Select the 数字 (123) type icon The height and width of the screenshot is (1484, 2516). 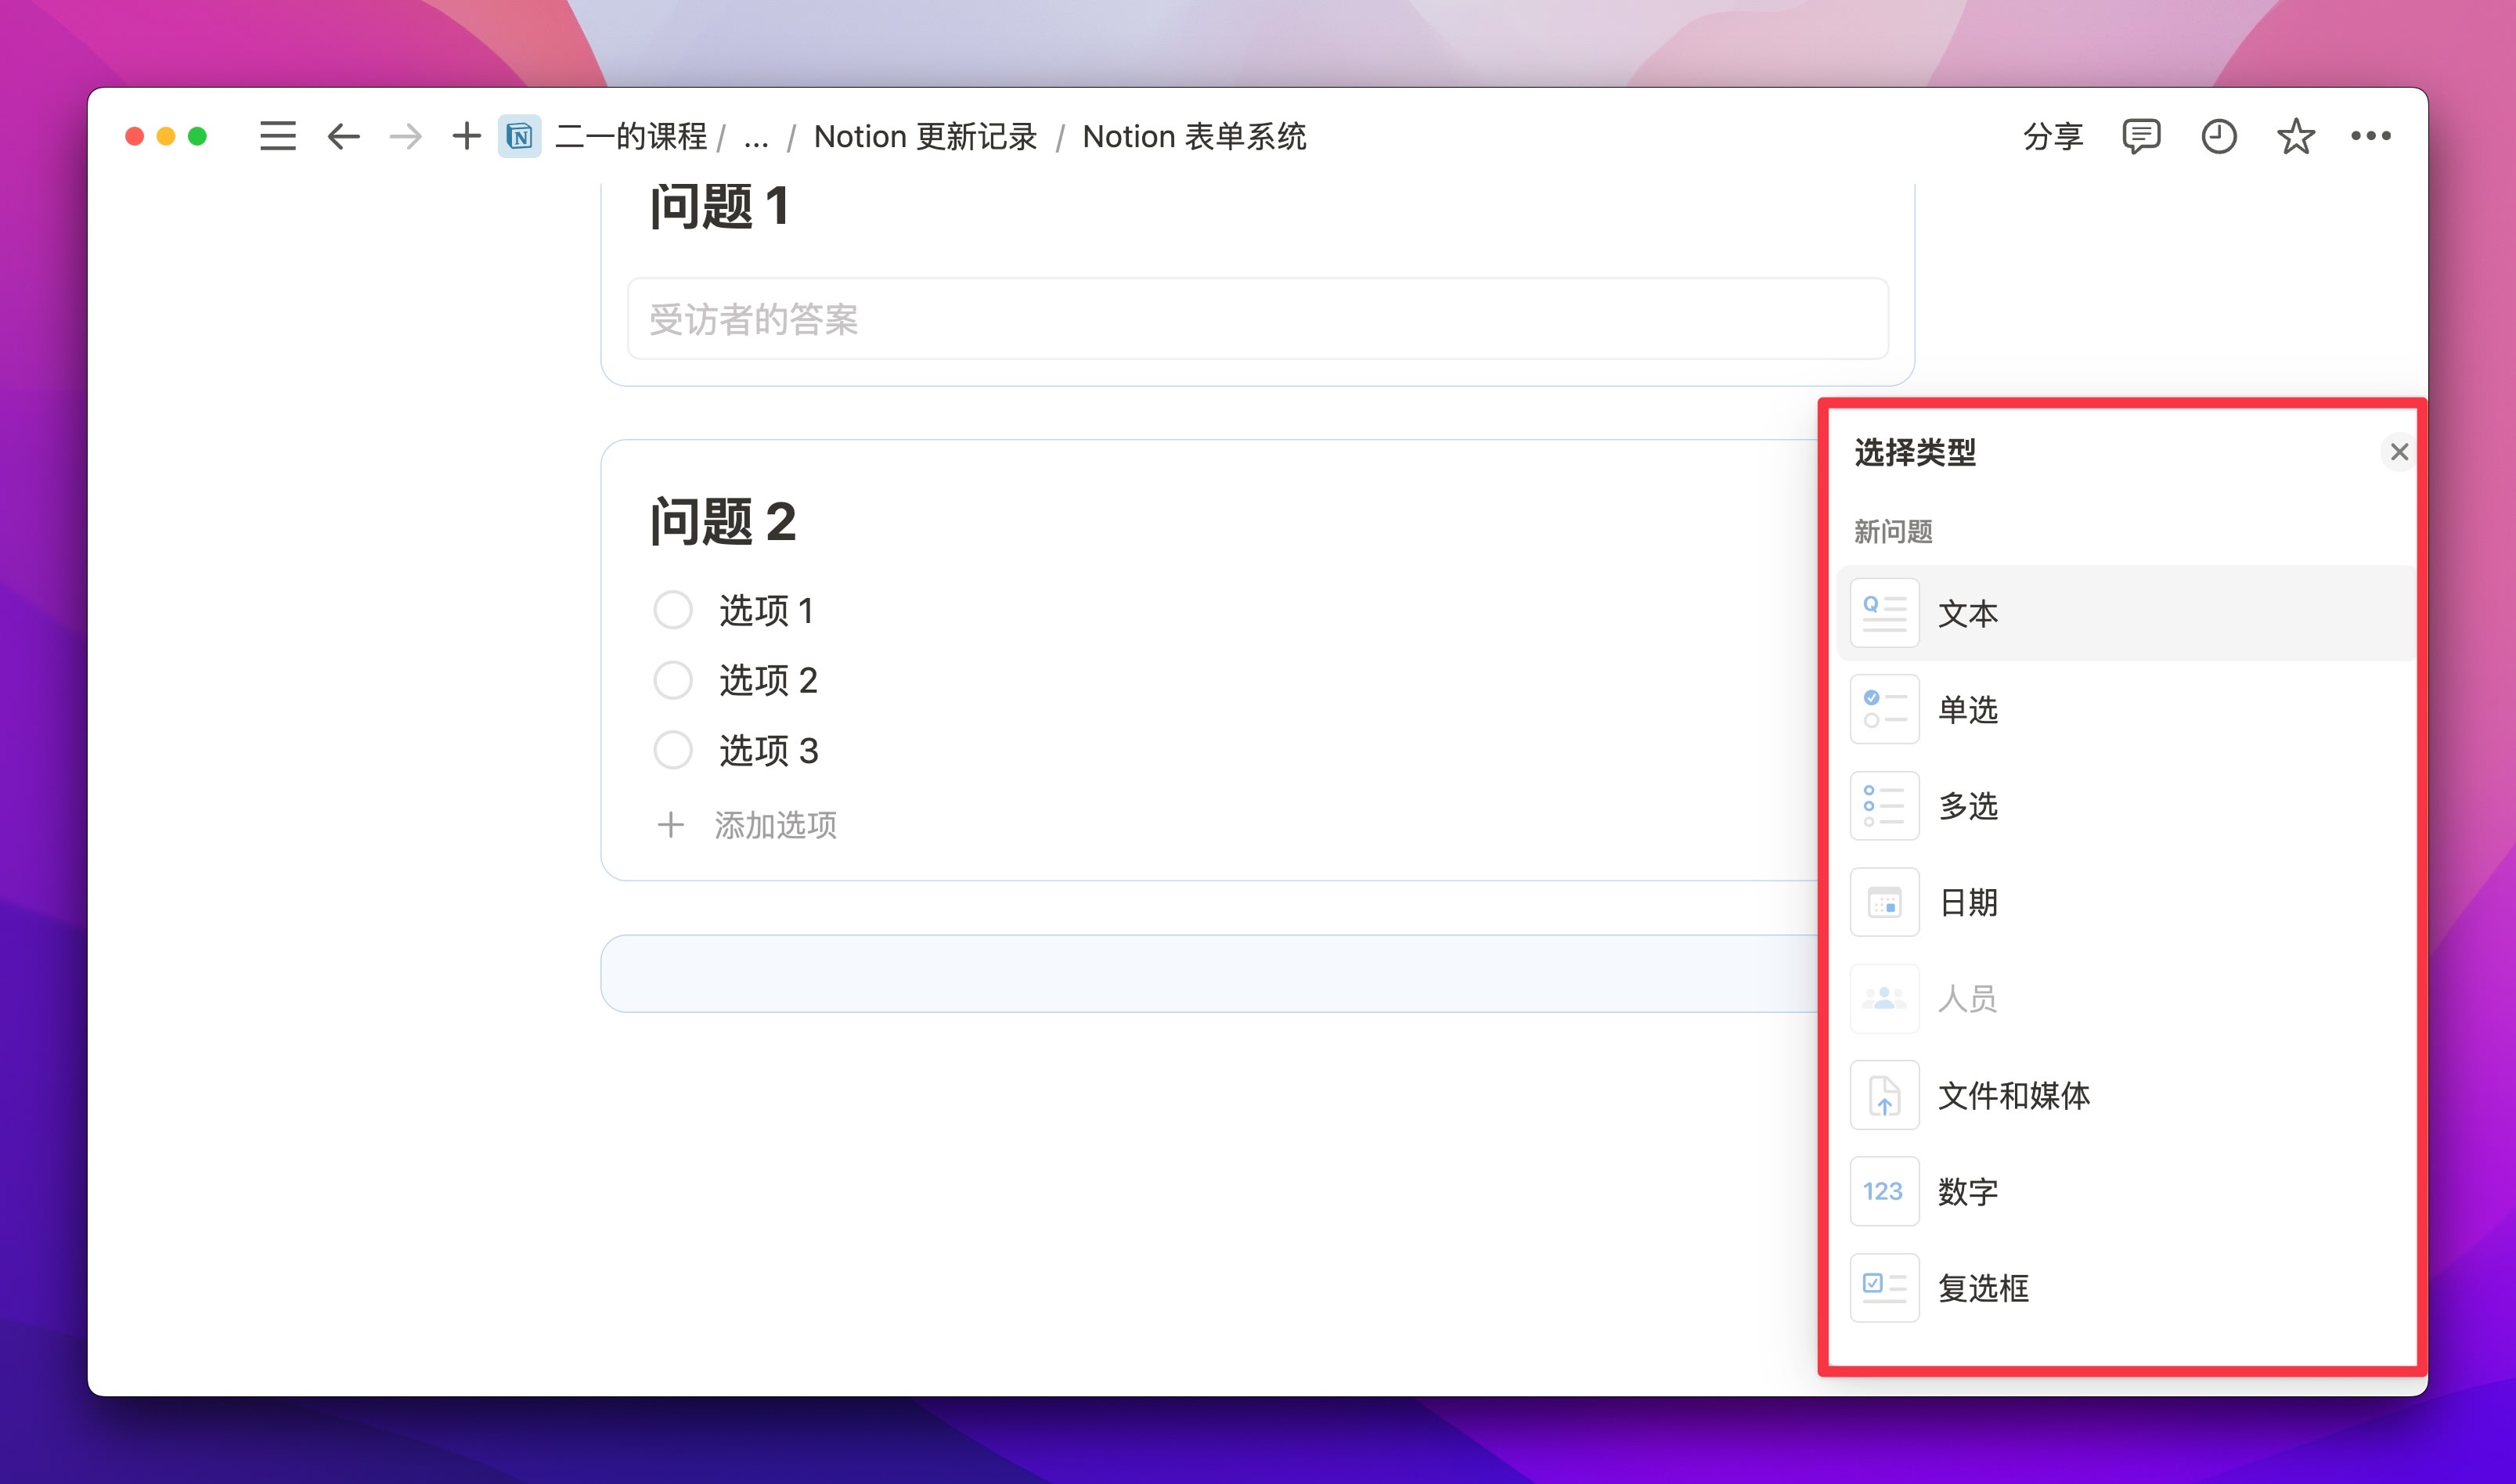[x=1884, y=1191]
